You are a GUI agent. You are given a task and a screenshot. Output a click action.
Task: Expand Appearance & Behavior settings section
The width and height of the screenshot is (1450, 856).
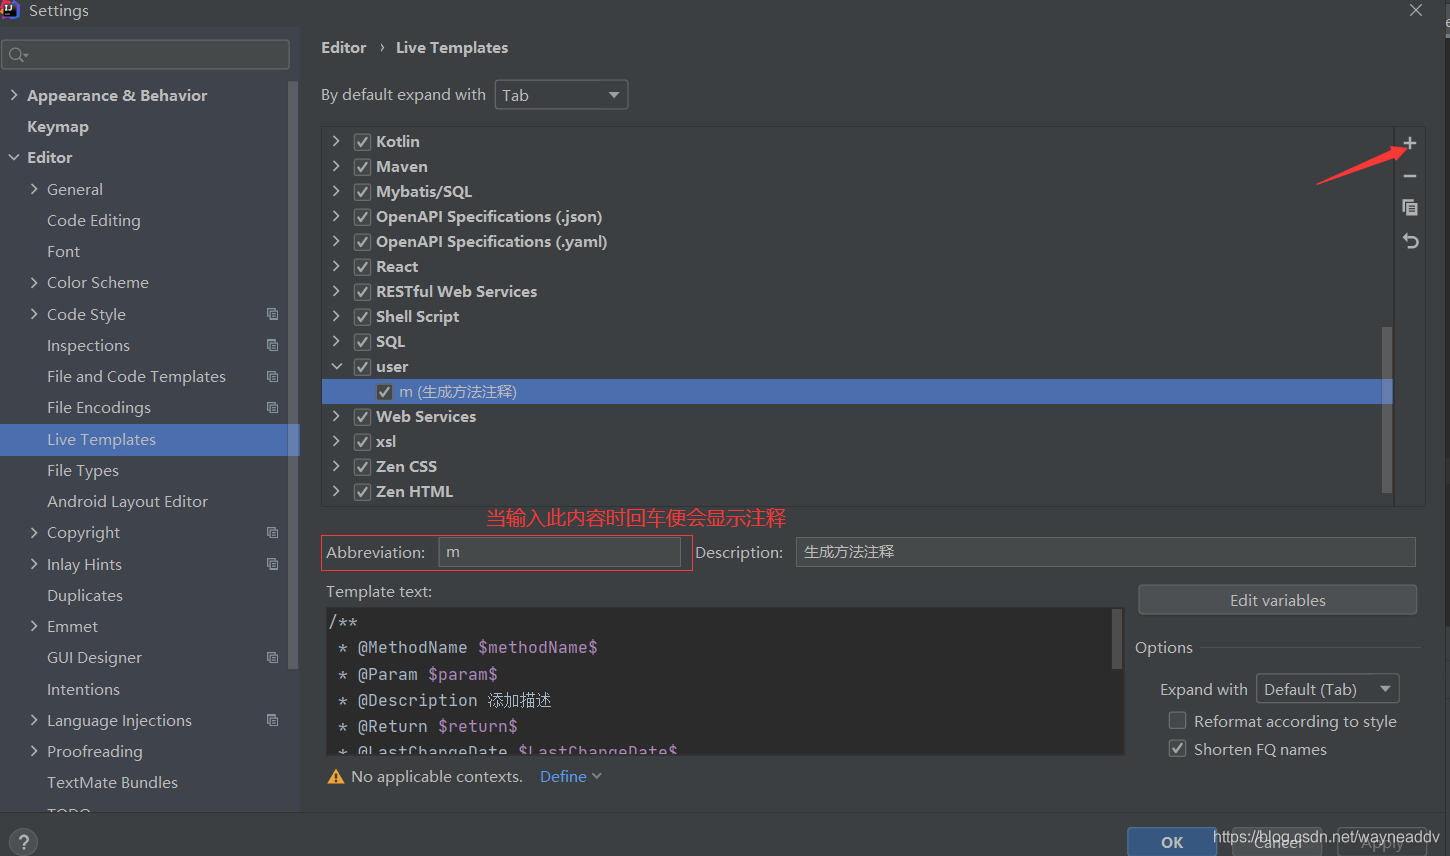point(13,95)
